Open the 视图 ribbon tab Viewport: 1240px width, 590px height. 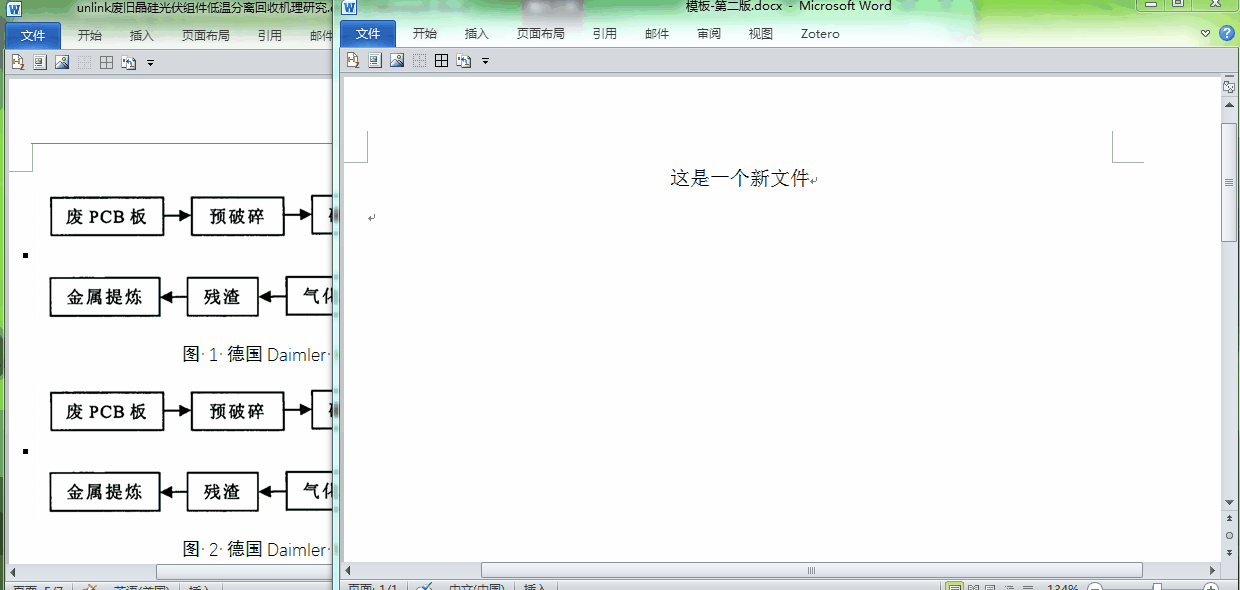[761, 34]
